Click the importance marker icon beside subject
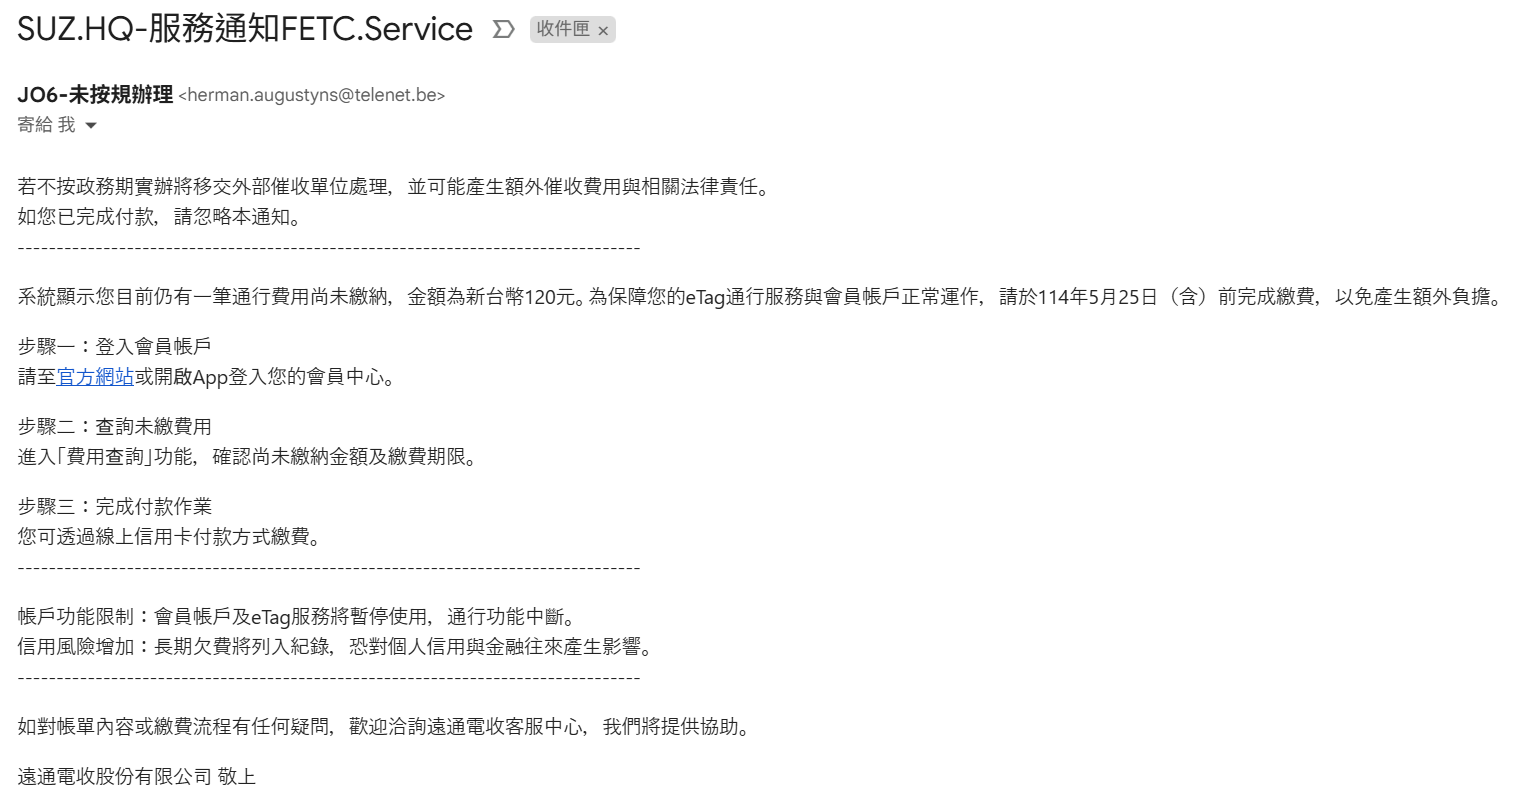This screenshot has height=794, width=1516. click(x=503, y=30)
